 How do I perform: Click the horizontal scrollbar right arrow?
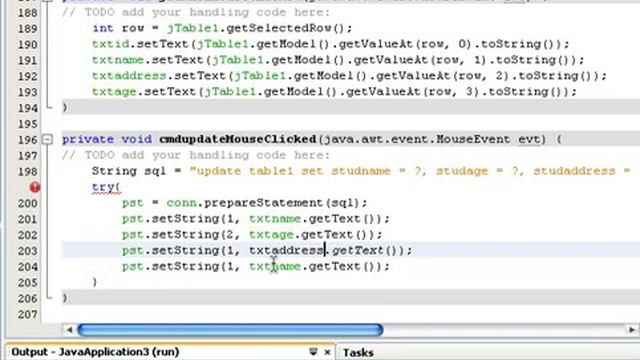[632, 329]
